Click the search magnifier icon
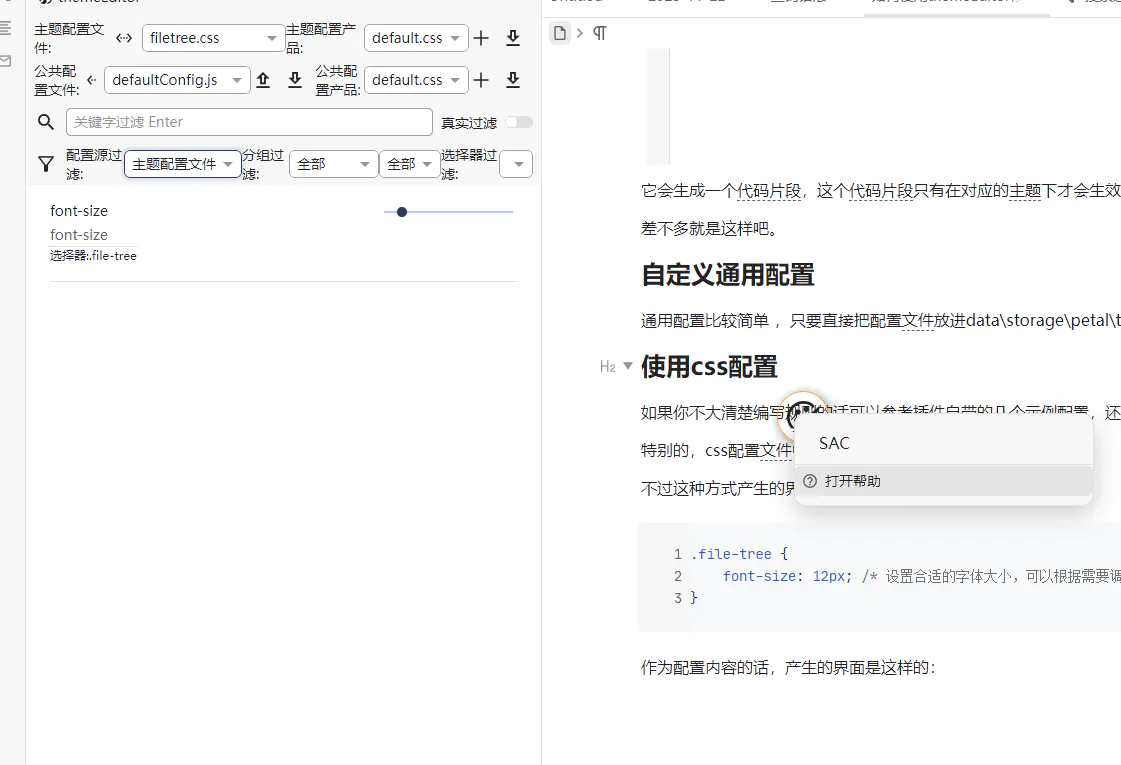The height and width of the screenshot is (765, 1121). pos(45,122)
